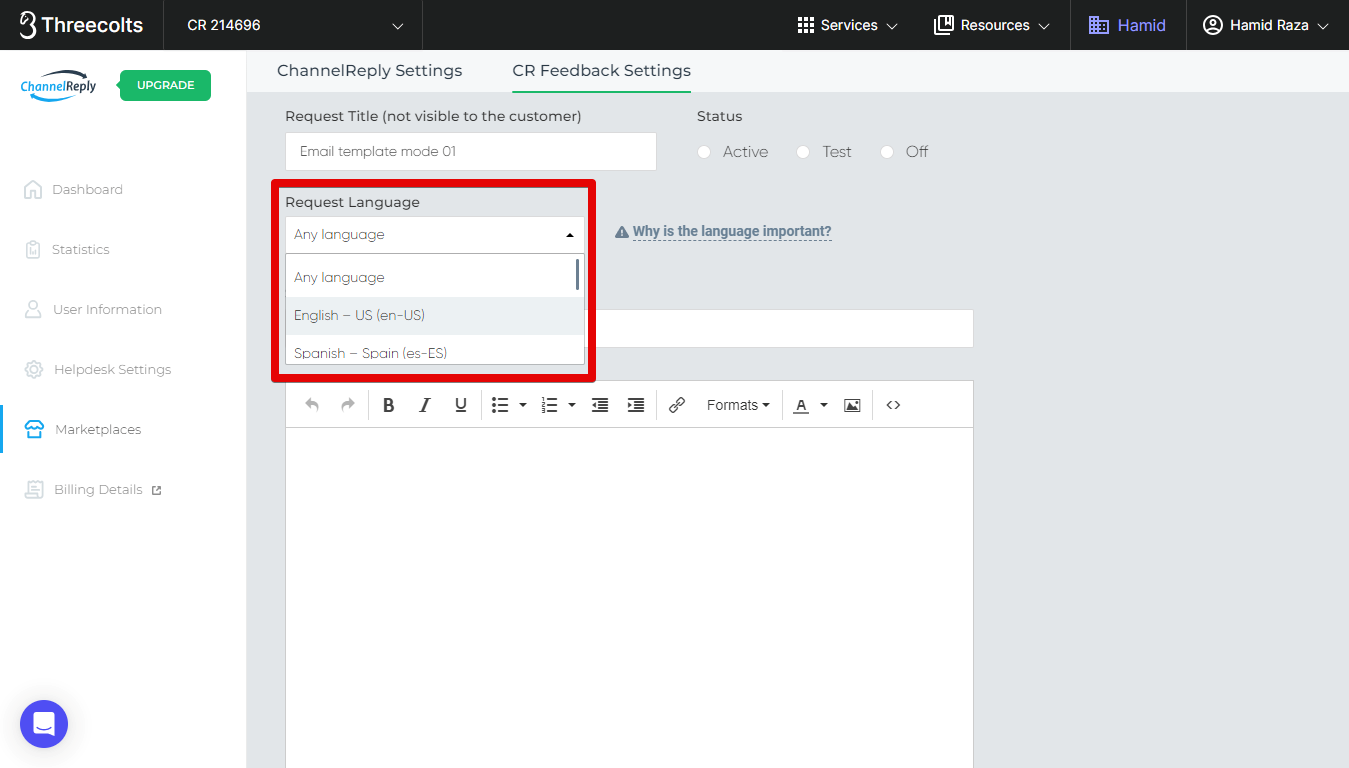Insert a bullet list
The image size is (1349, 768).
point(500,405)
